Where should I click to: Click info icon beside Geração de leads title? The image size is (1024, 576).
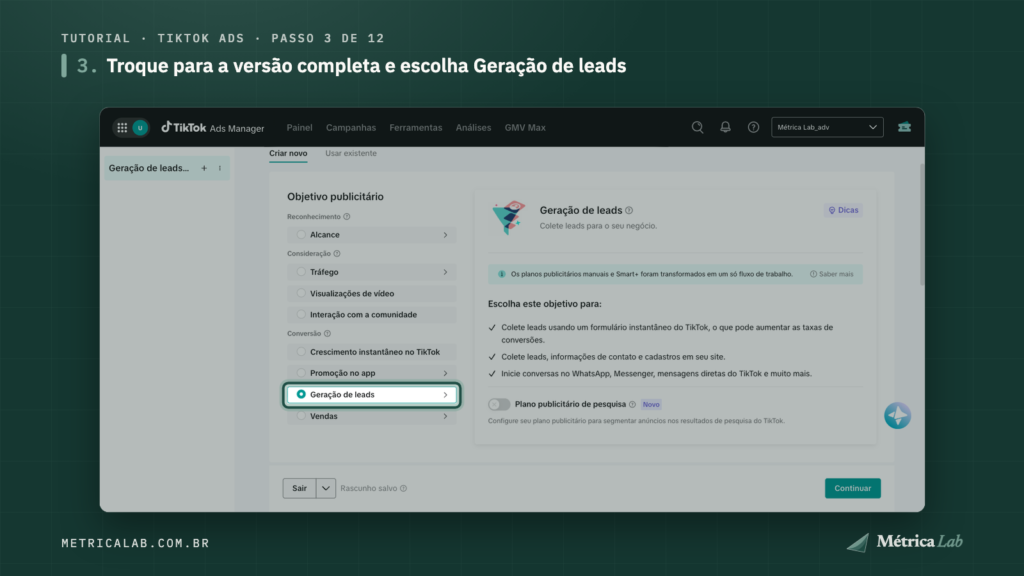[x=629, y=210]
